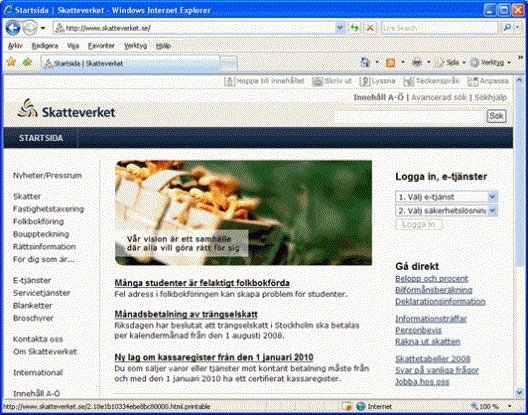Click the Live Search magnifier icon
This screenshot has height=415, width=528.
pyautogui.click(x=507, y=28)
